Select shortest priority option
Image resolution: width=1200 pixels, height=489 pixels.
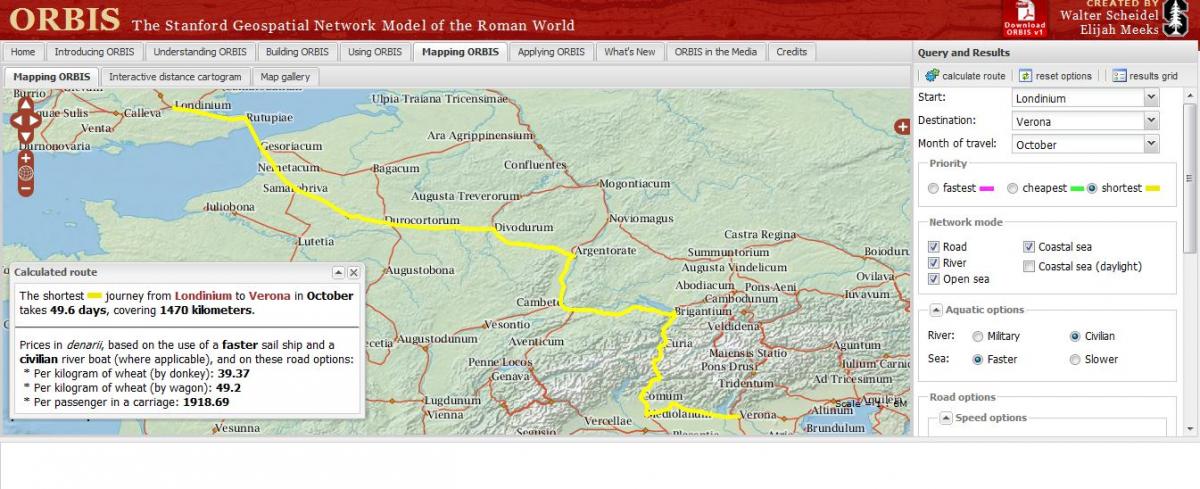[x=1092, y=188]
